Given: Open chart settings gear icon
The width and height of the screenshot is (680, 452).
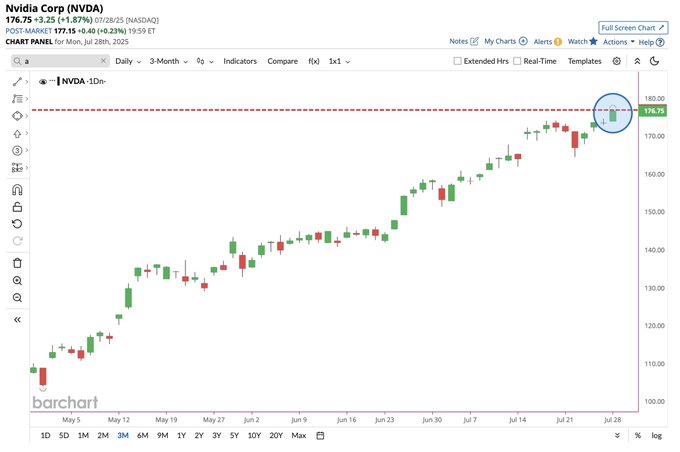Looking at the screenshot, I should (616, 61).
